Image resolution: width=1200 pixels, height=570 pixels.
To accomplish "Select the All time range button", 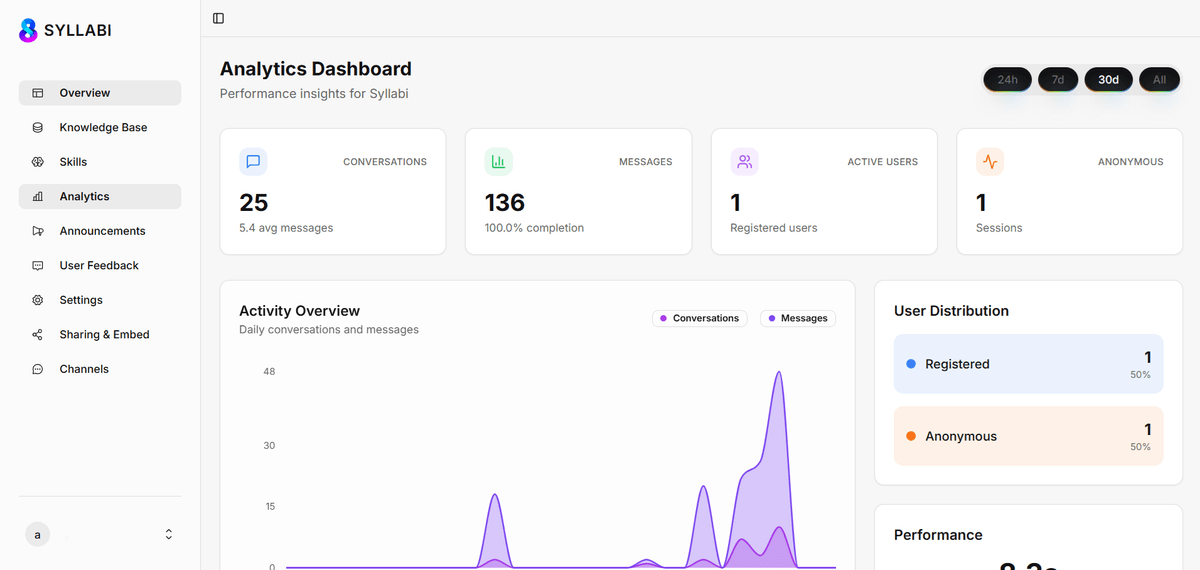I will (x=1159, y=79).
